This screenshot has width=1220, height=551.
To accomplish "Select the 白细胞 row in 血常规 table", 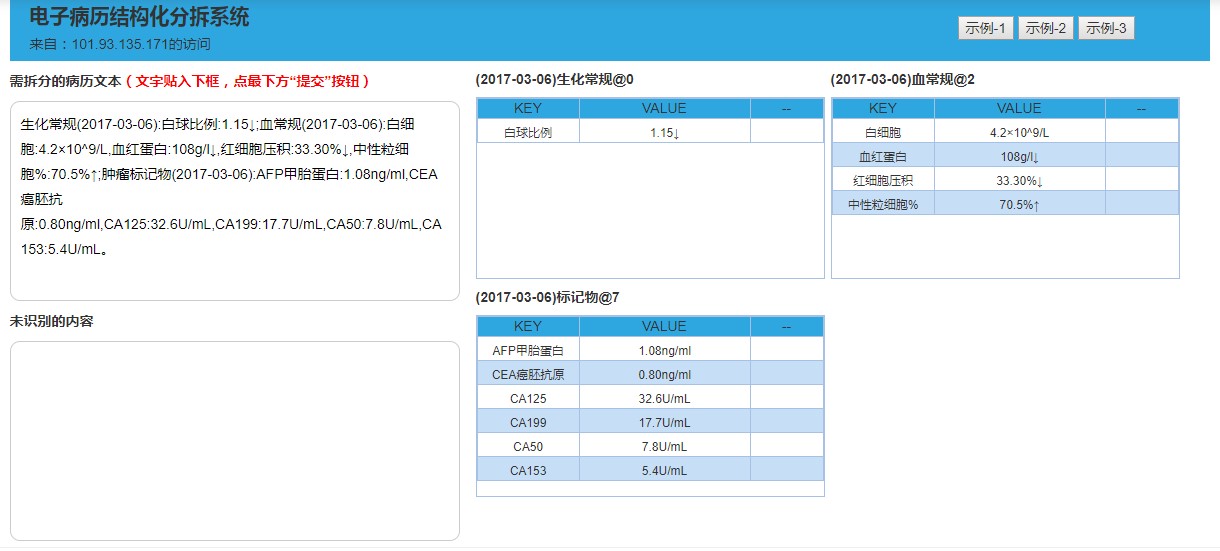I will tap(882, 132).
